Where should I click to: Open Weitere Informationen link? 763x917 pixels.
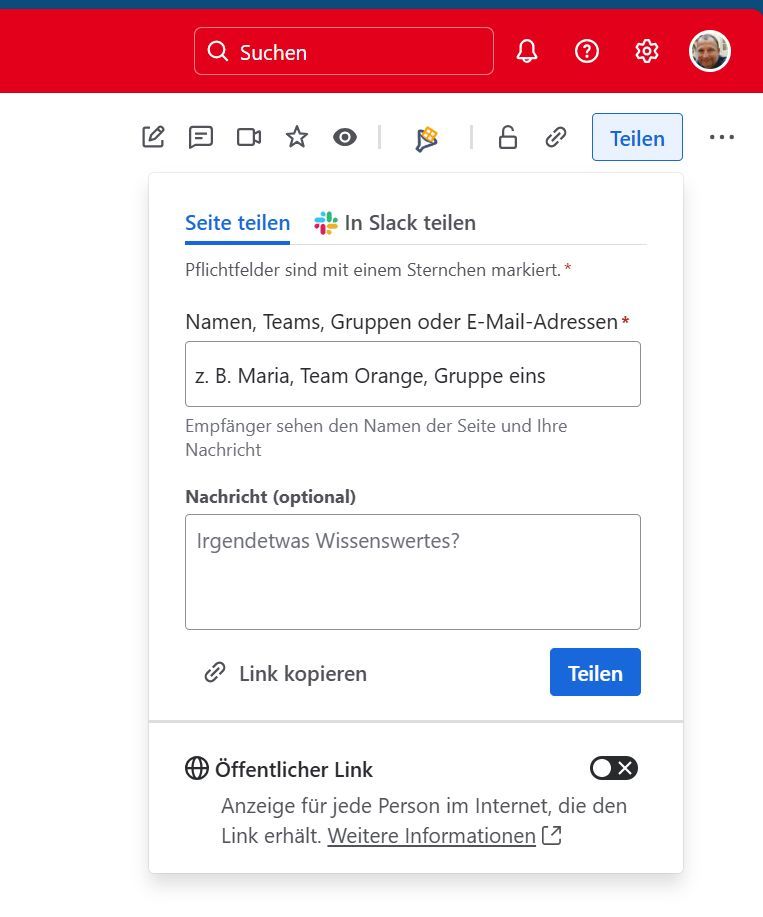click(x=431, y=836)
